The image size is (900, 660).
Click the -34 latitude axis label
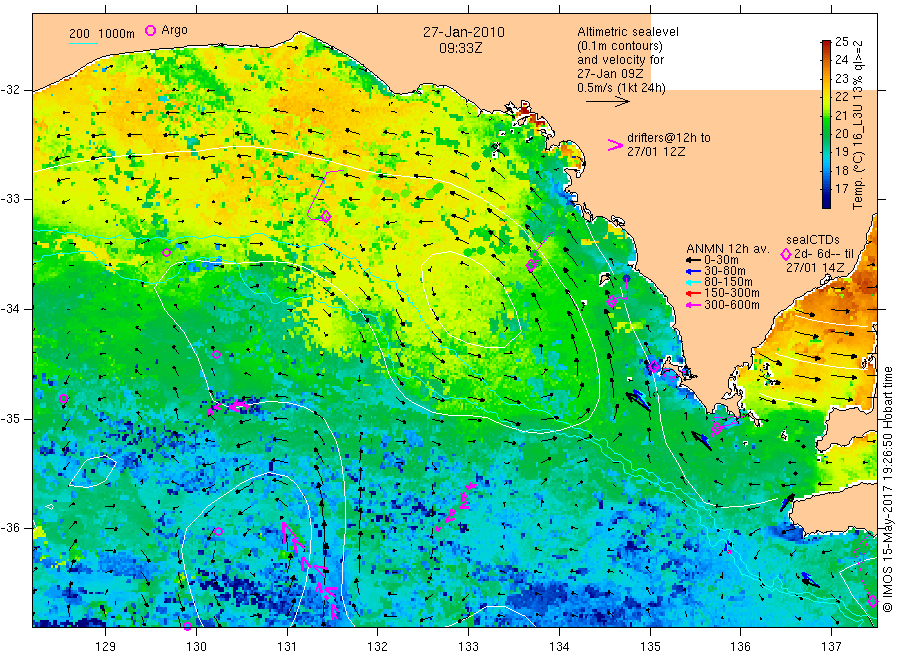coord(11,309)
